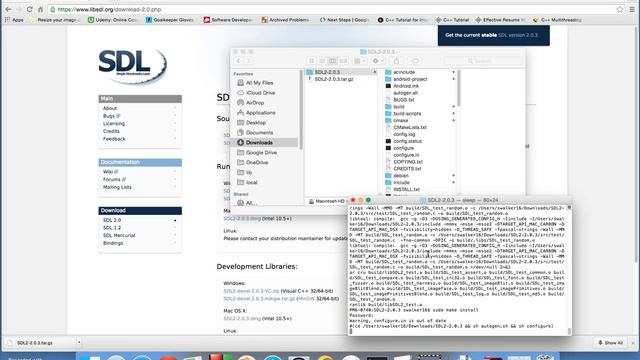Viewport: 640px width, 360px height.
Task: Open Feedback in Main sidebar menu
Action: [114, 139]
